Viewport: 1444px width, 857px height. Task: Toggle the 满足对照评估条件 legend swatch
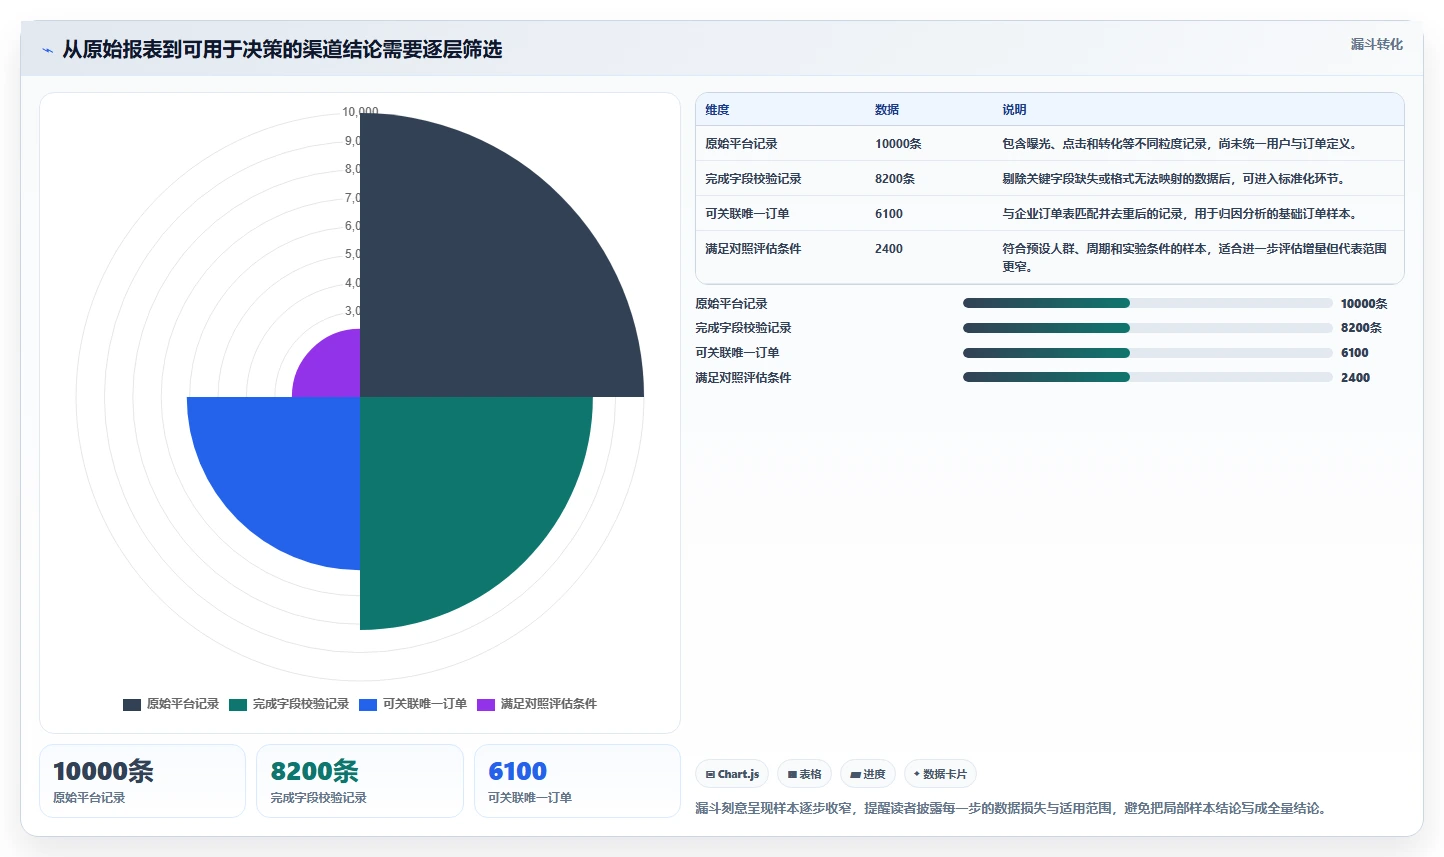click(x=486, y=704)
